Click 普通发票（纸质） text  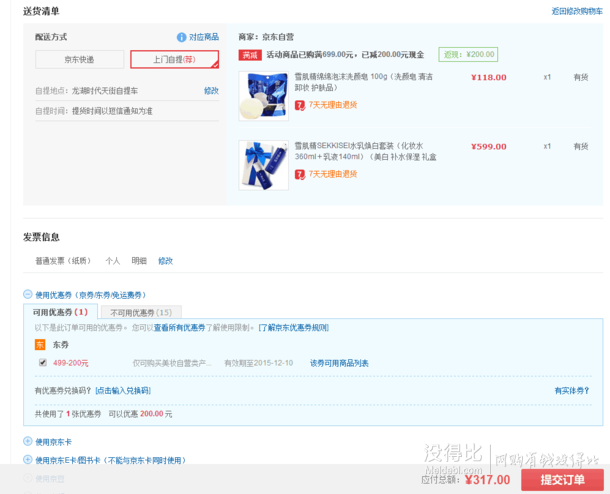[x=63, y=261]
